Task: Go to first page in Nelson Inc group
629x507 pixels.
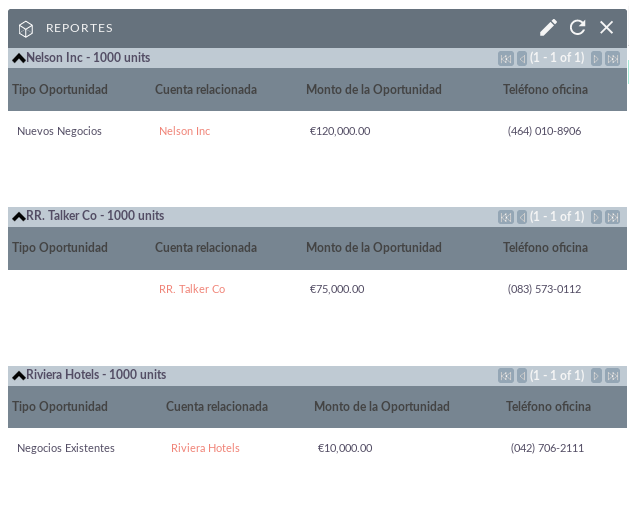Action: point(505,59)
